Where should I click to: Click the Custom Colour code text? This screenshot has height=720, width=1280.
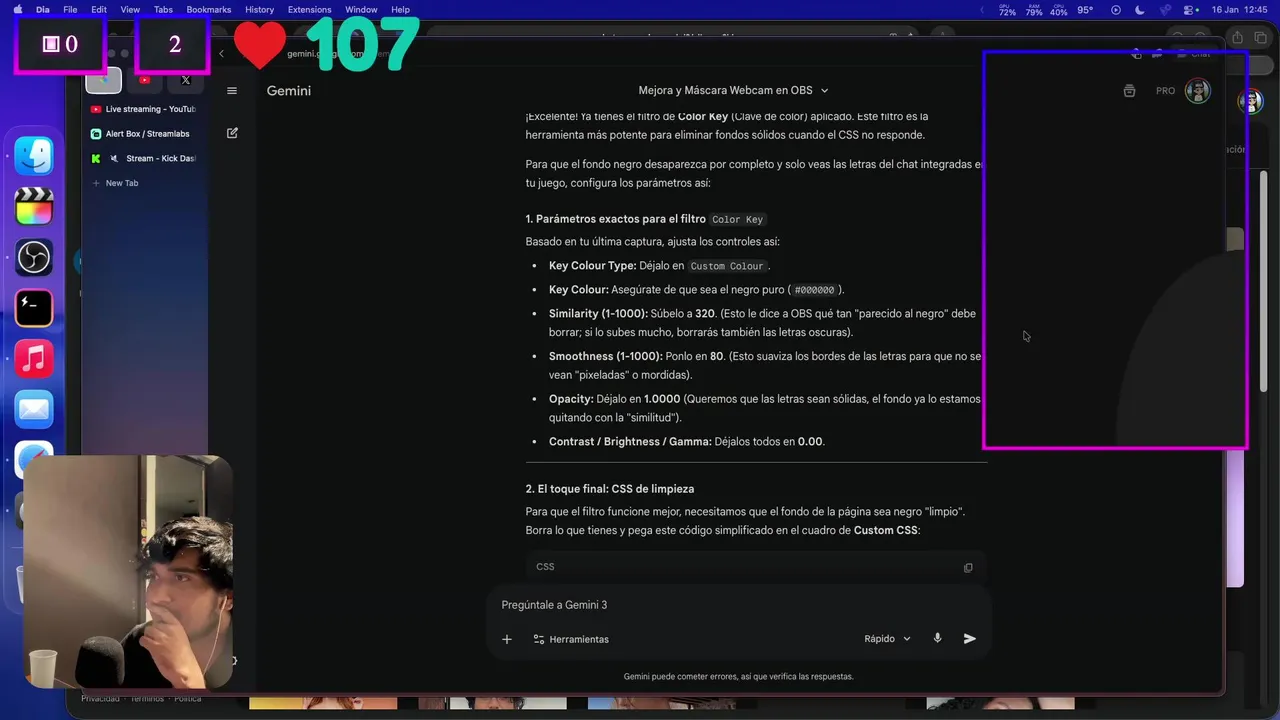click(x=727, y=266)
